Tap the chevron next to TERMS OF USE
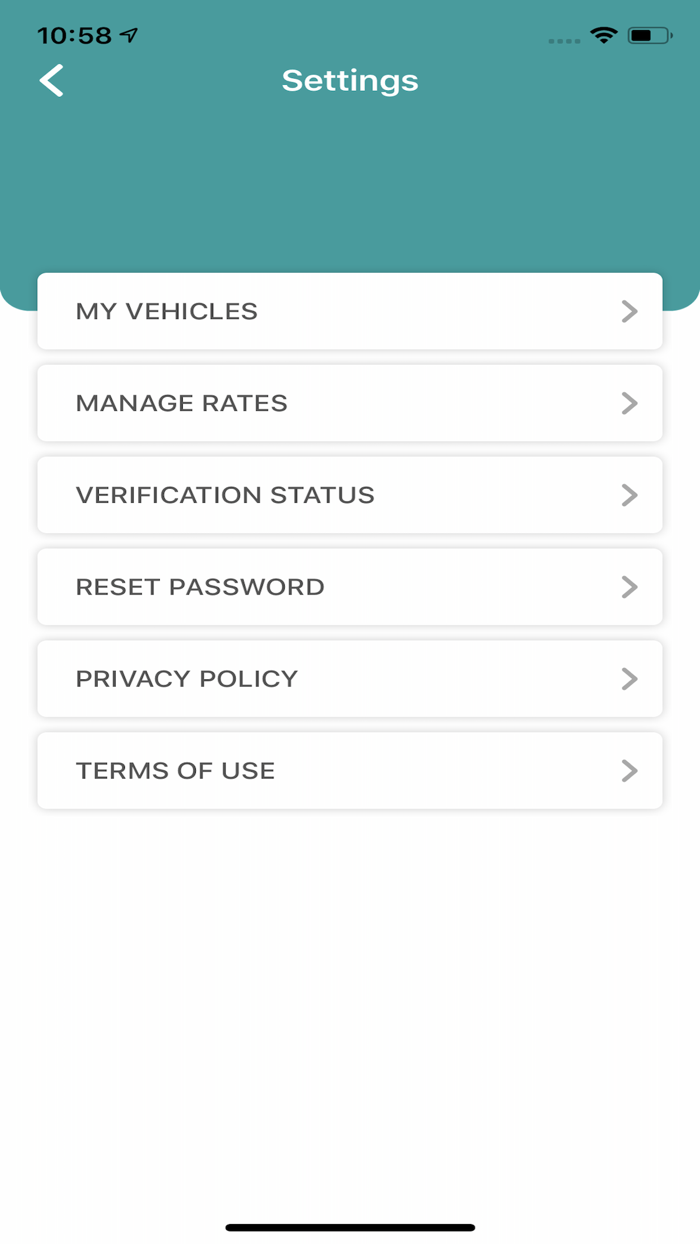The height and width of the screenshot is (1244, 700). (x=630, y=770)
